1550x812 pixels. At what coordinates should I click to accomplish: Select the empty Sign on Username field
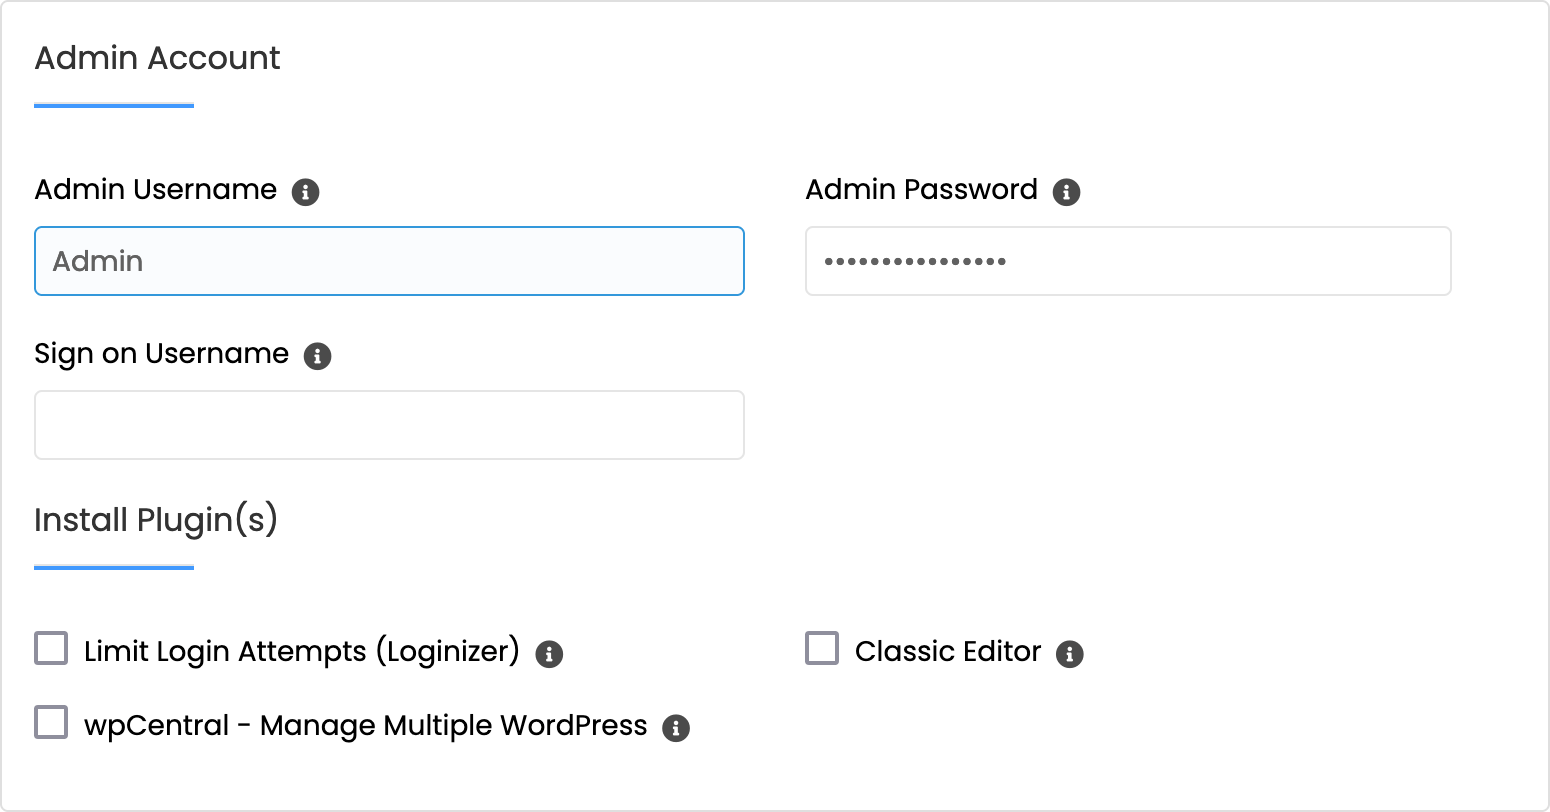389,425
